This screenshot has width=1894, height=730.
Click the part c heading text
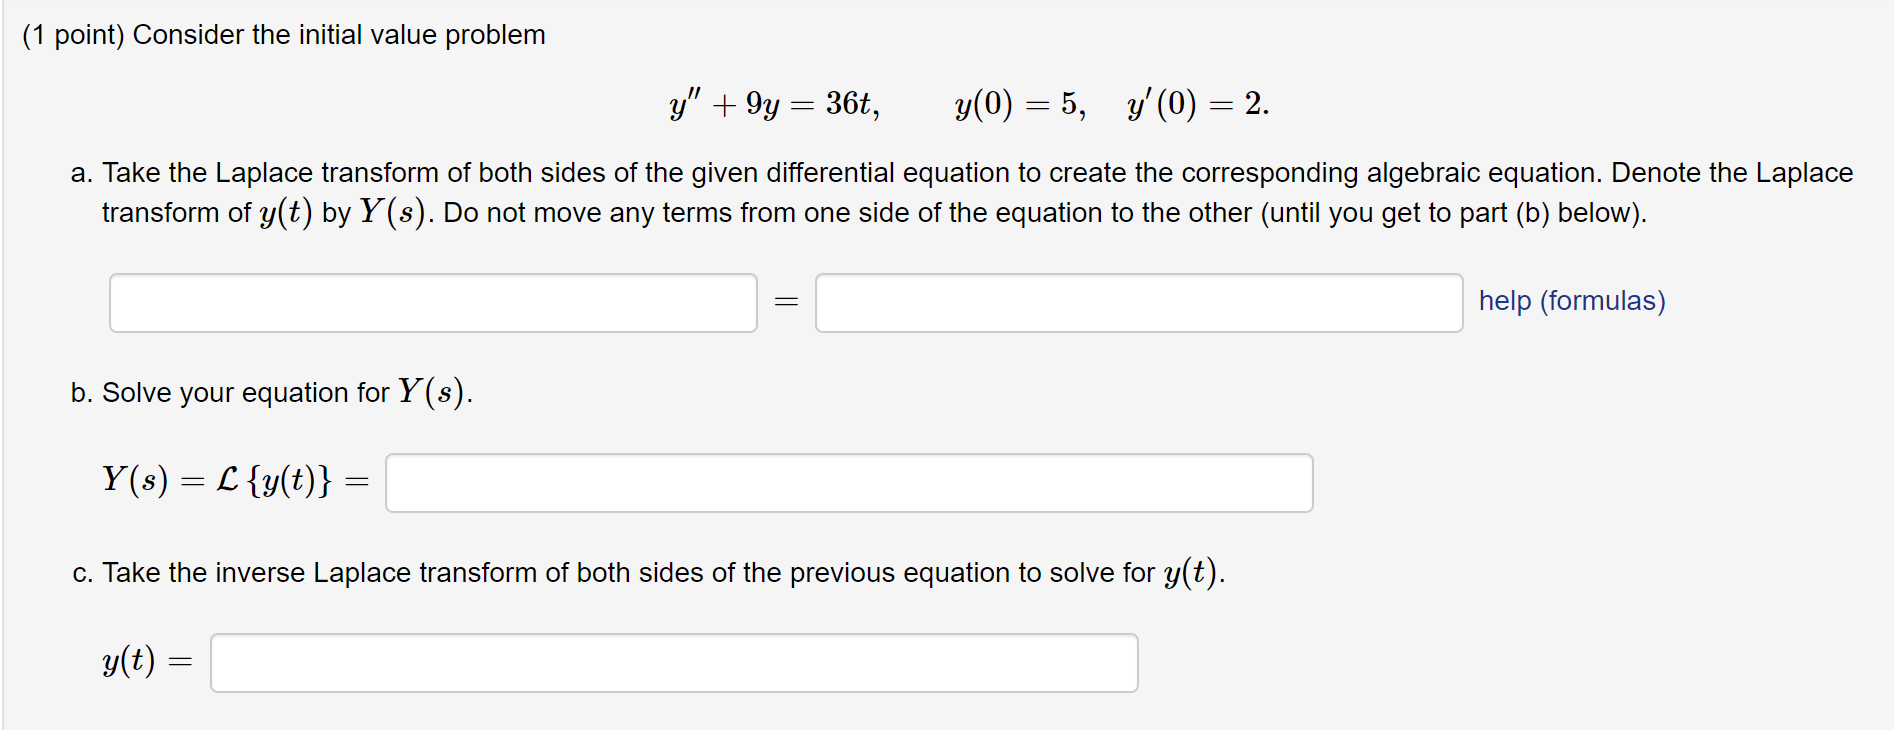[648, 572]
